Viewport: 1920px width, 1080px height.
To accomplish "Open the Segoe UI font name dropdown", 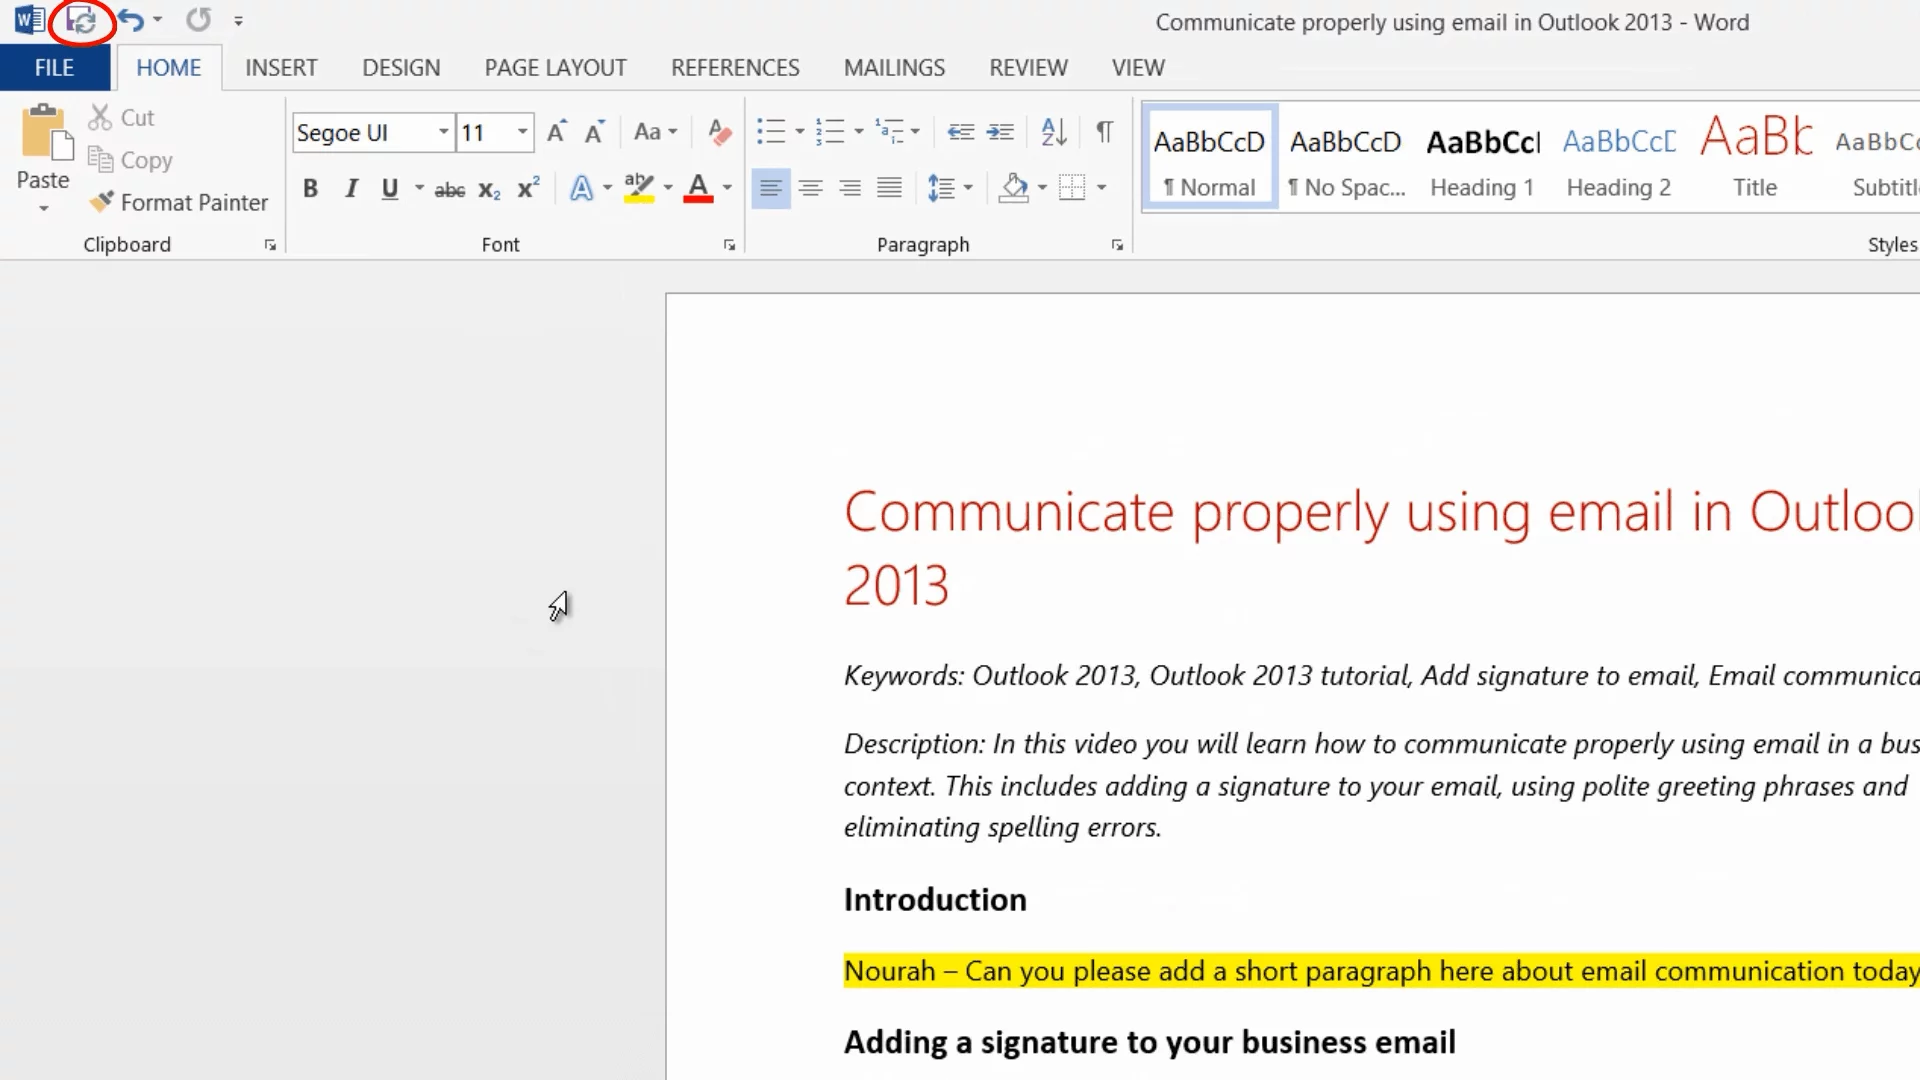I will 443,132.
